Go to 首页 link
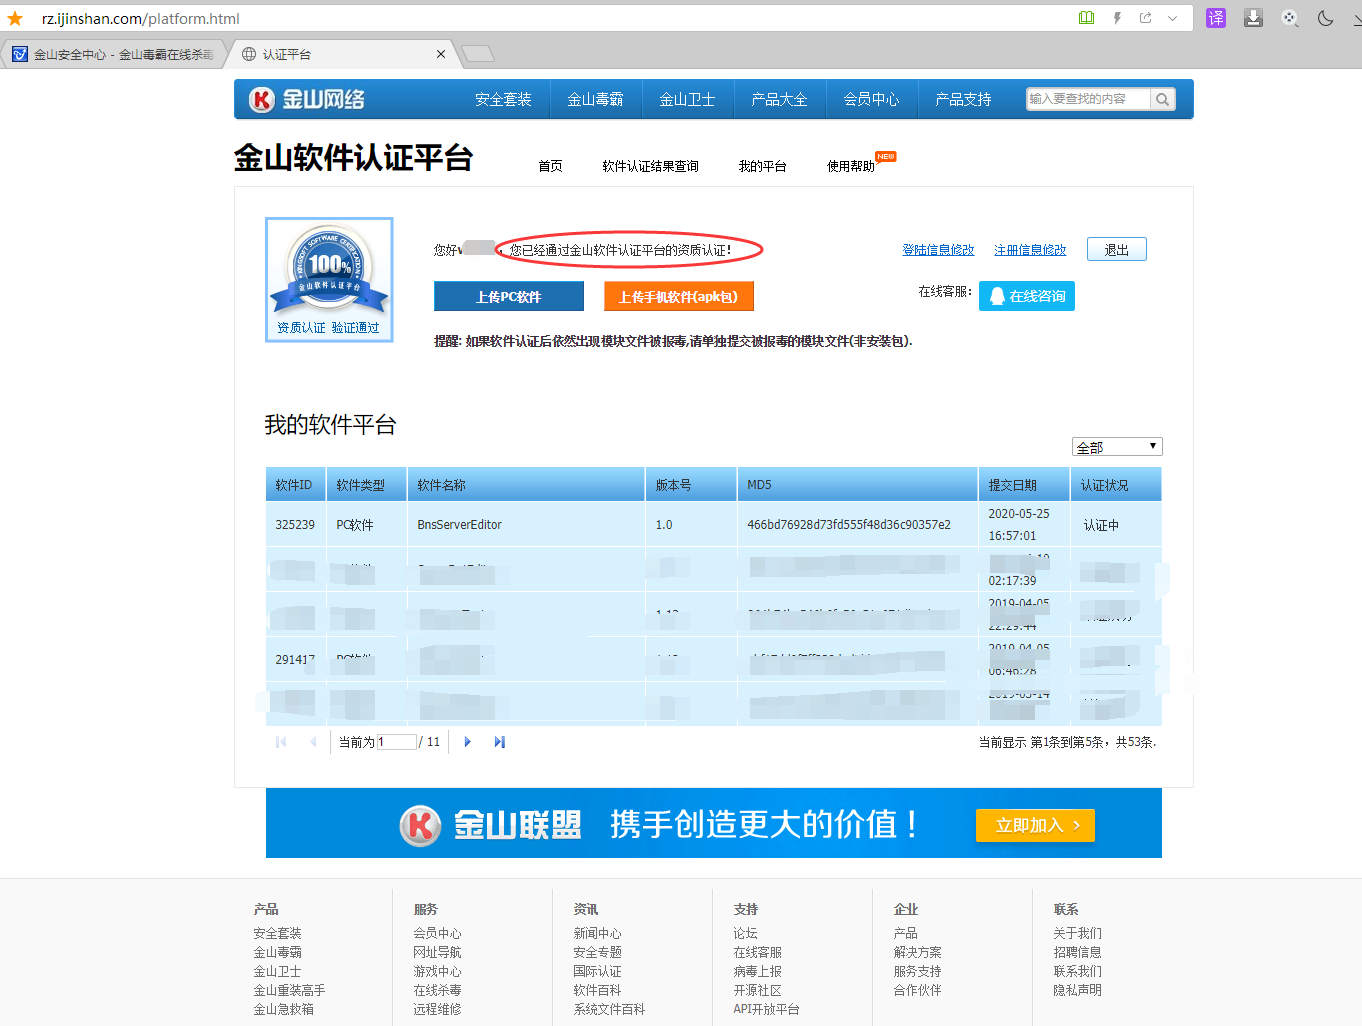The image size is (1362, 1026). coord(550,166)
